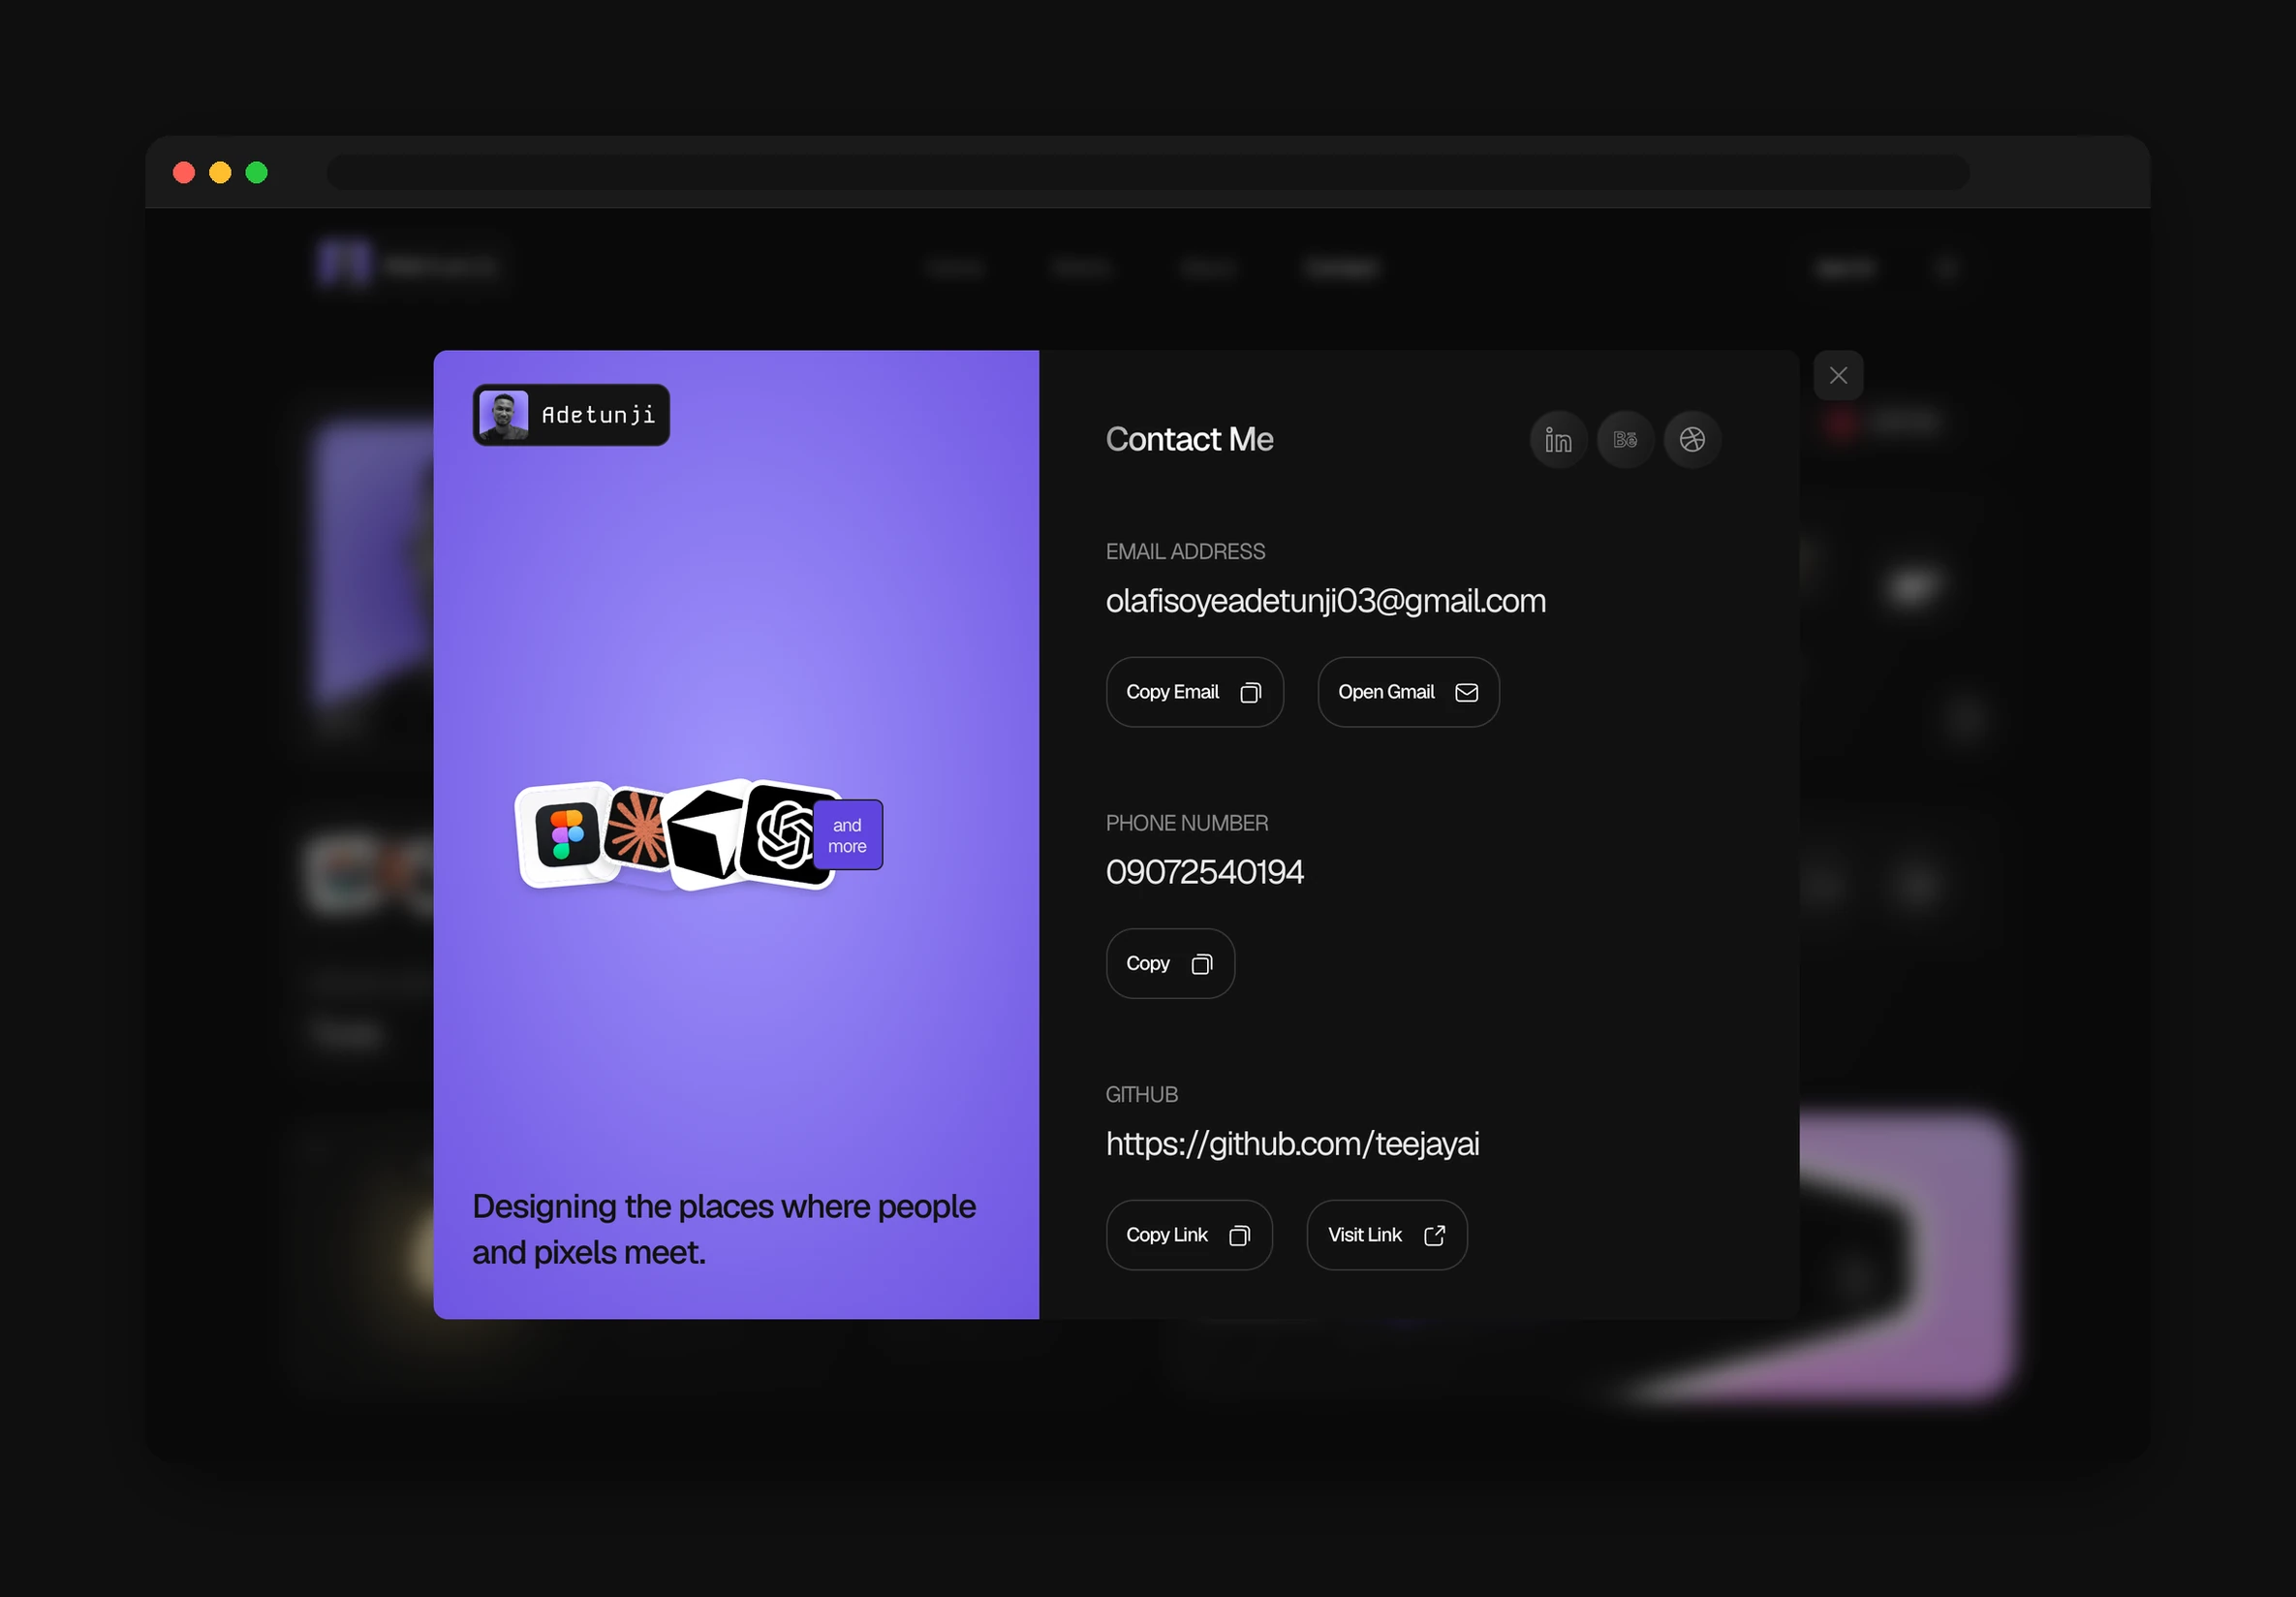Click the email olafisoyeadetunji03@gmail.com text
The image size is (2296, 1597).
tap(1326, 601)
